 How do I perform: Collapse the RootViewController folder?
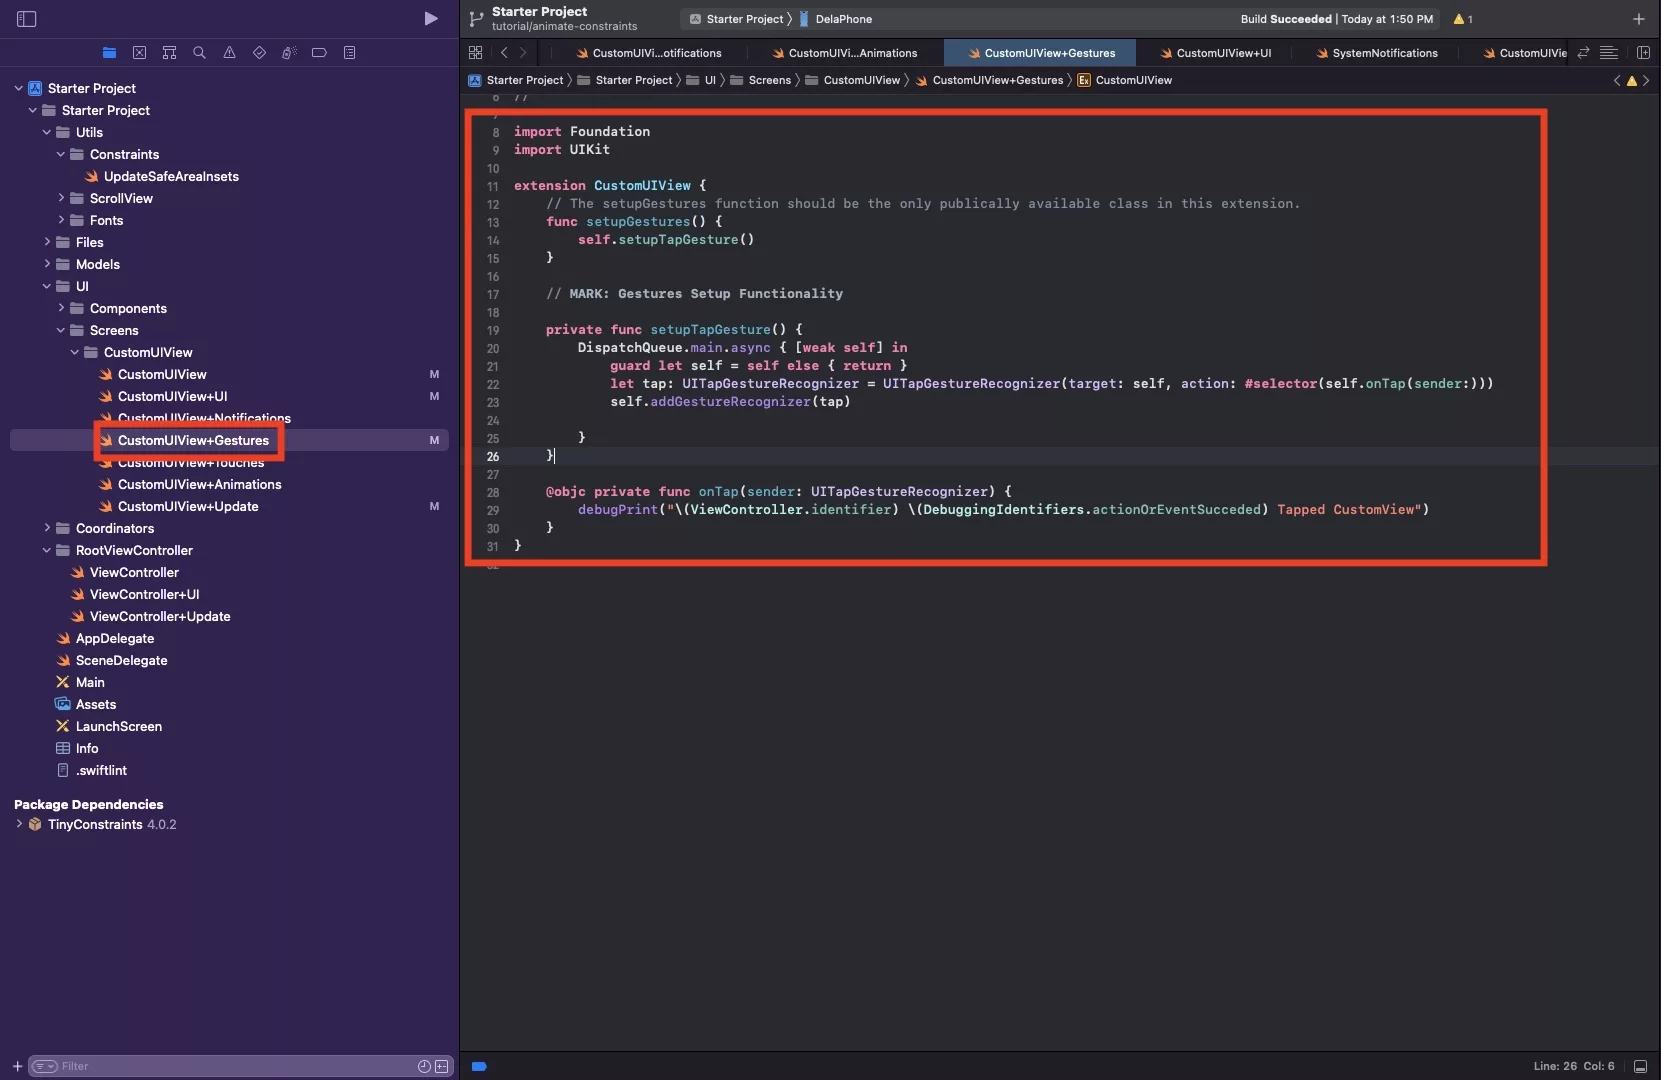[x=46, y=550]
